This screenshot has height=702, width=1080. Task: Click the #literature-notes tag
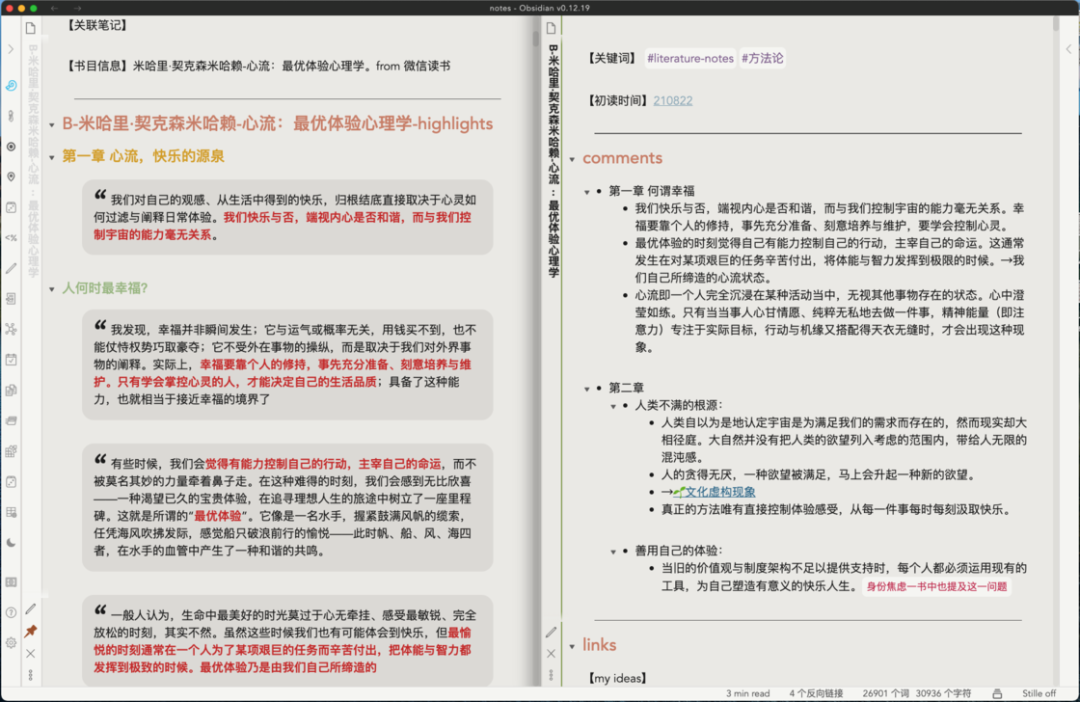[690, 59]
